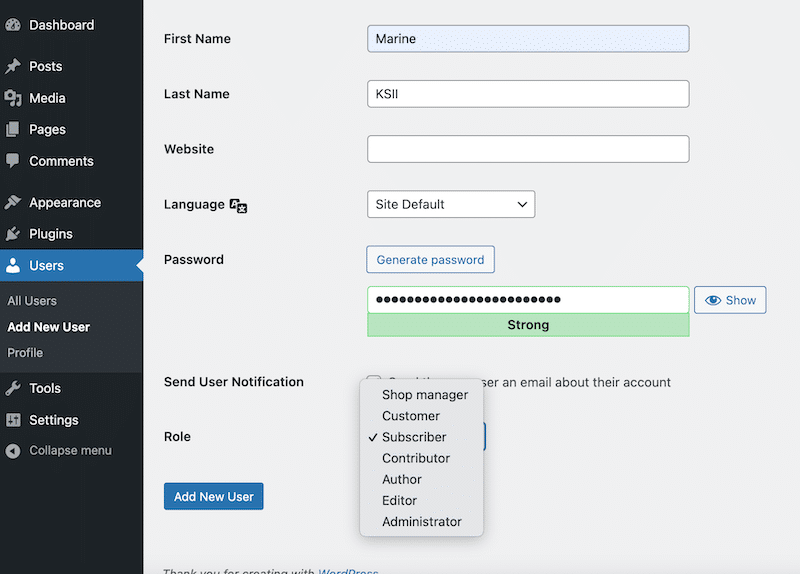Click the Users person icon
This screenshot has width=800, height=574.
pos(13,265)
